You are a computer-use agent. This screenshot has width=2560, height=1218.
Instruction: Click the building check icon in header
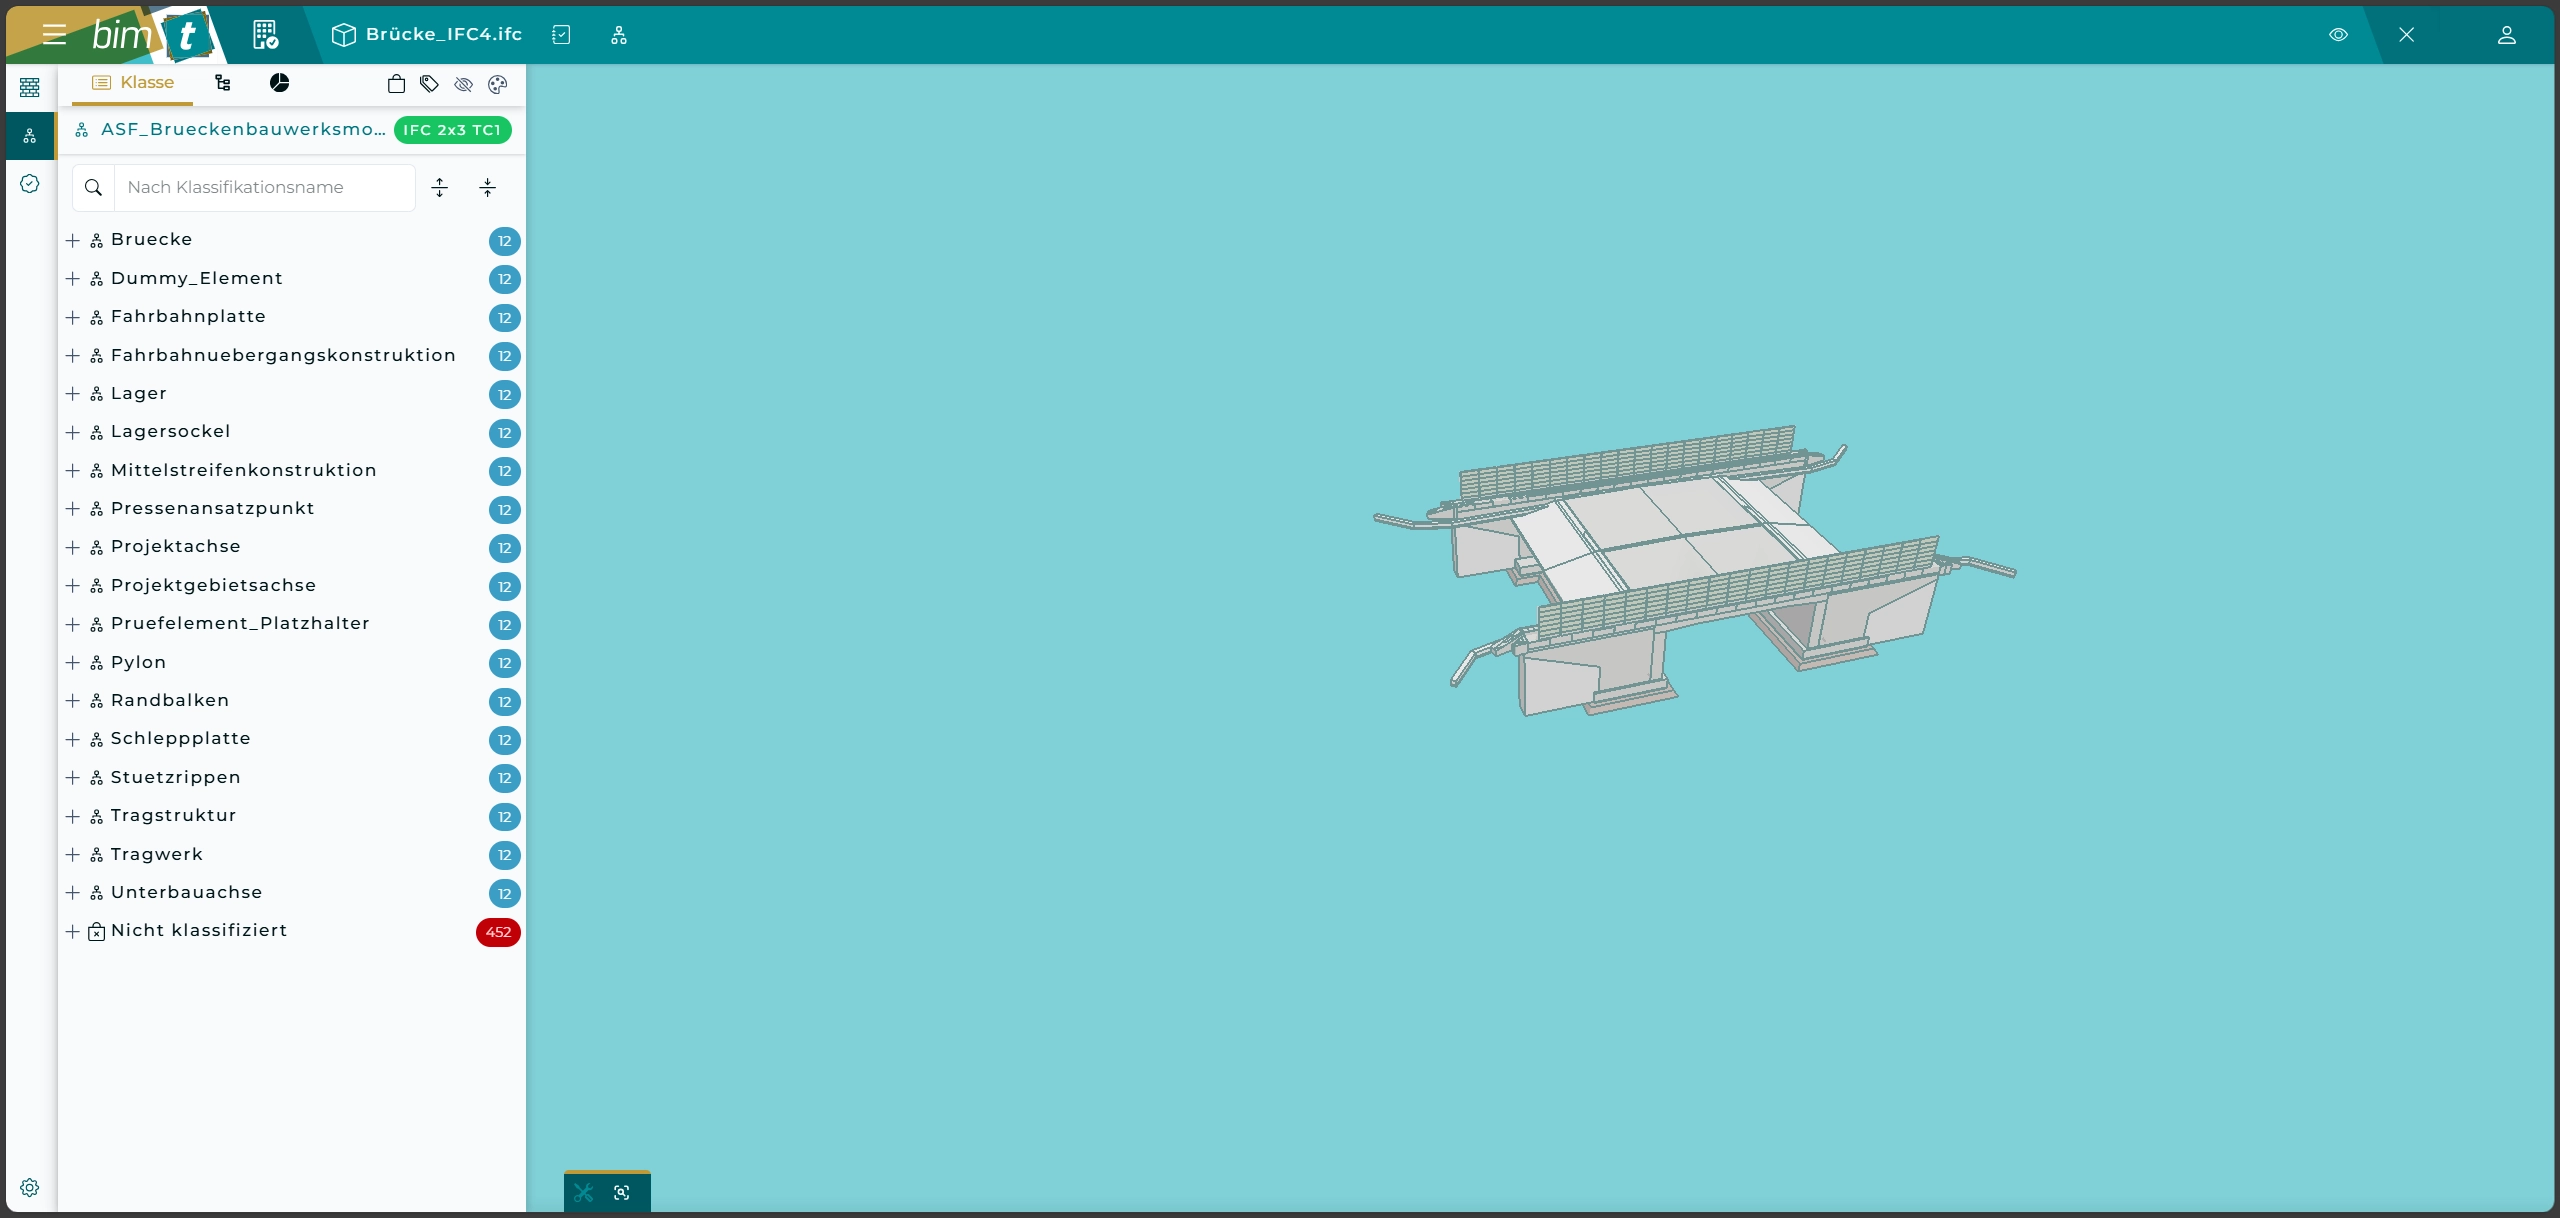coord(265,35)
